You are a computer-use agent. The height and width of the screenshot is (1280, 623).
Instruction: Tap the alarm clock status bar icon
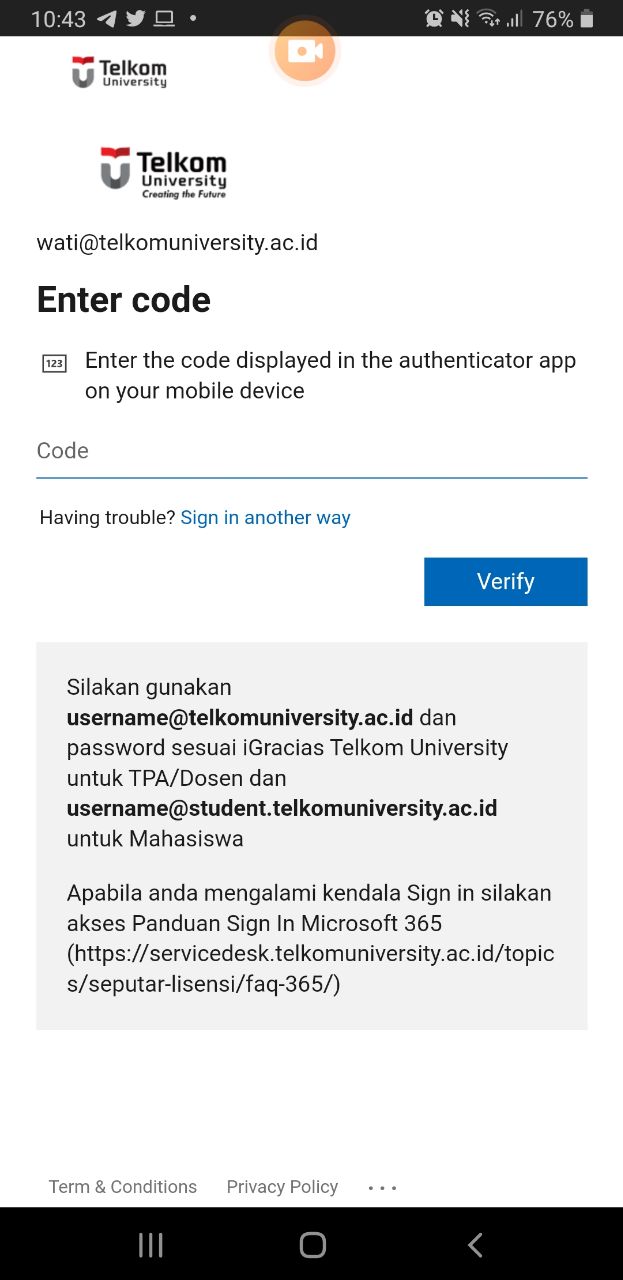point(432,18)
